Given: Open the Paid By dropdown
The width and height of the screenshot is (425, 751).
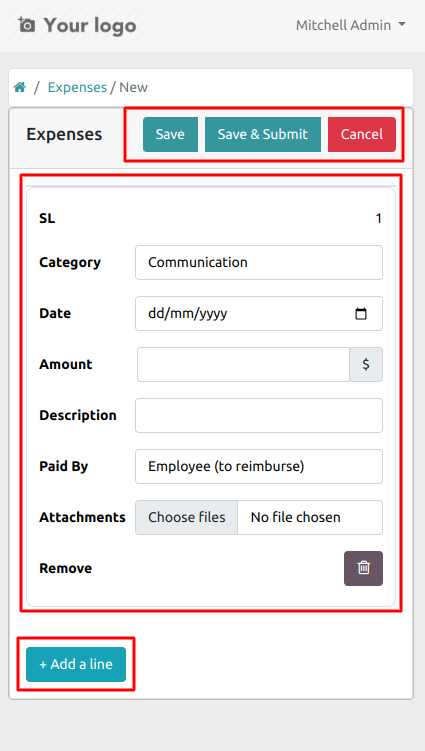Looking at the screenshot, I should click(259, 467).
